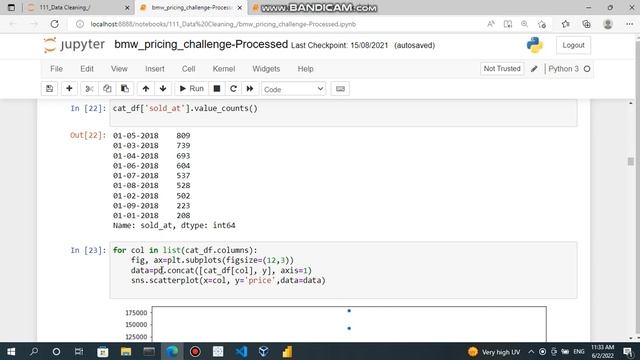Screen dimensions: 640x360
Task: Open the read aloud icon in address bar
Action: click(x=491, y=24)
